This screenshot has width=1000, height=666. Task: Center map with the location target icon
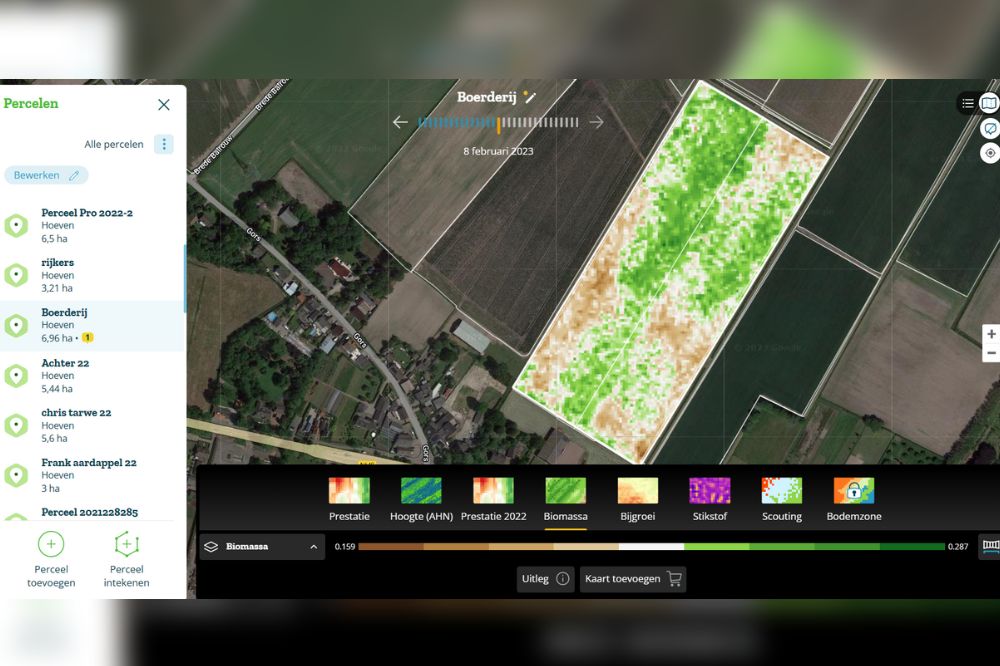point(990,153)
